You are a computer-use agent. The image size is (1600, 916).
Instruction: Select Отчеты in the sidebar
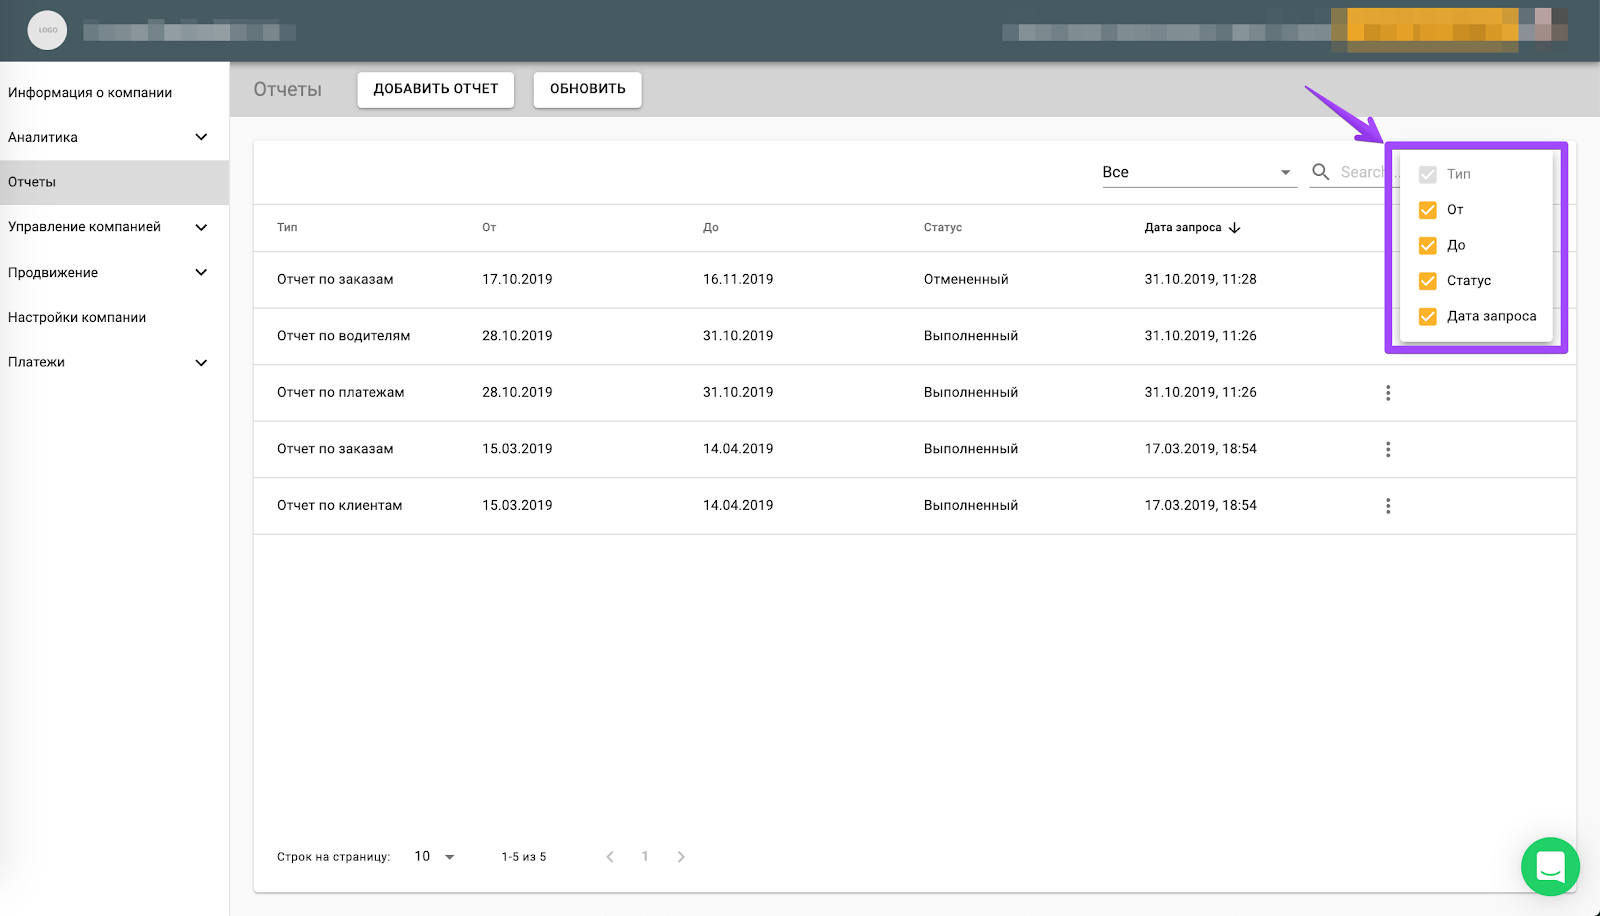click(114, 182)
